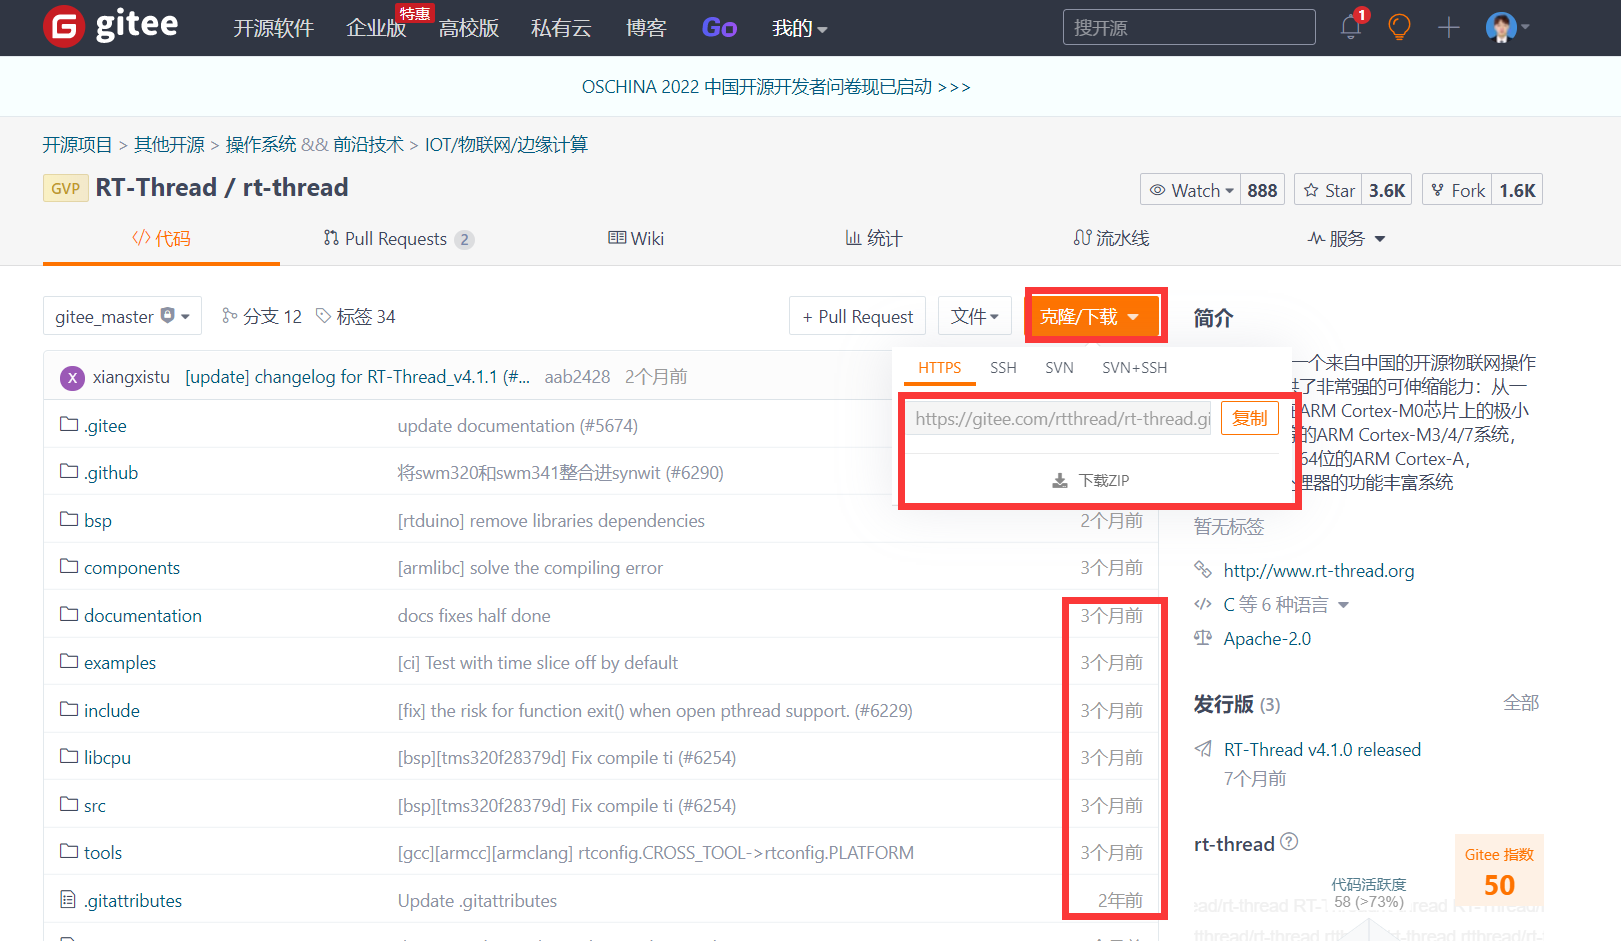Click the GVP badge
The image size is (1621, 941).
[x=65, y=188]
